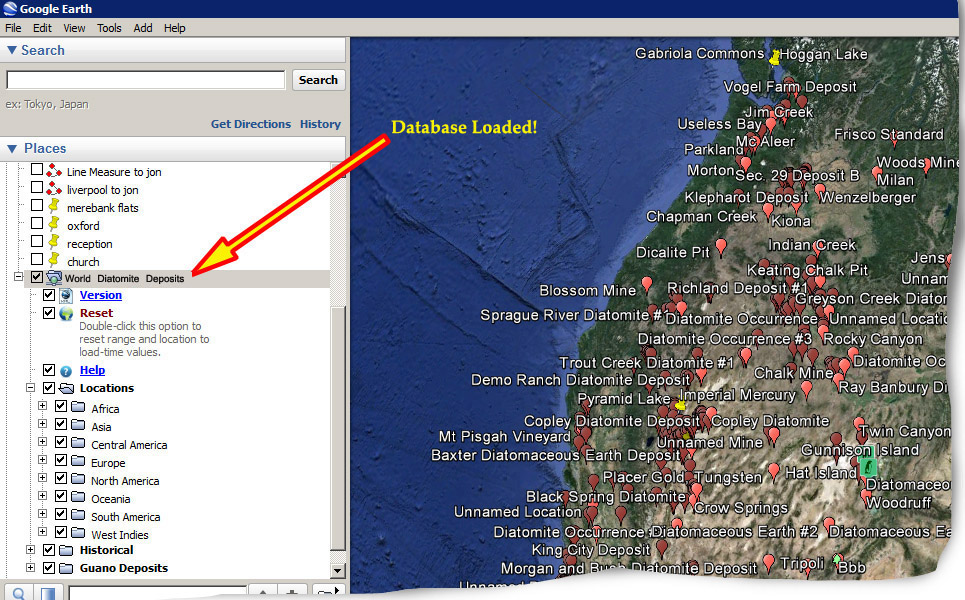965x600 pixels.
Task: Click the Help question mark icon
Action: coord(66,371)
